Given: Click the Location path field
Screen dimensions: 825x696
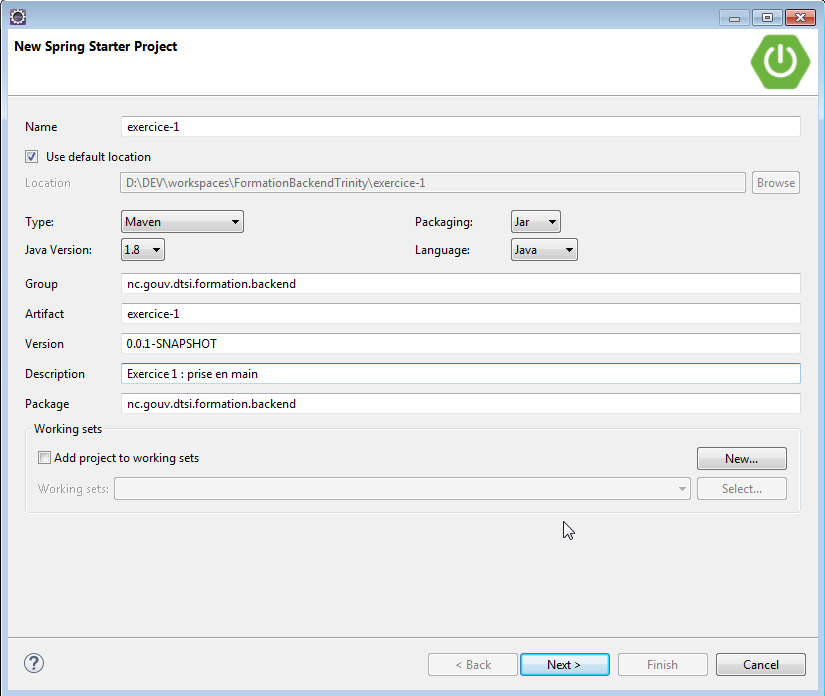Looking at the screenshot, I should click(x=432, y=183).
